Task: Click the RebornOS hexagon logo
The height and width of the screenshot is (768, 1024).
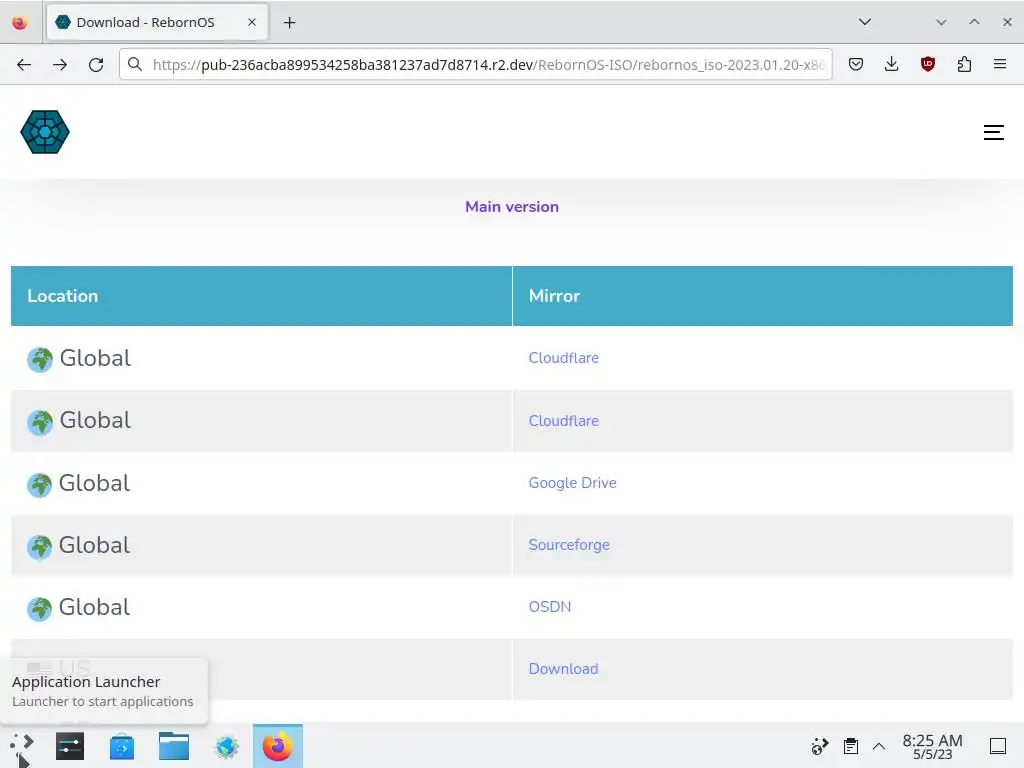Action: coord(44,132)
